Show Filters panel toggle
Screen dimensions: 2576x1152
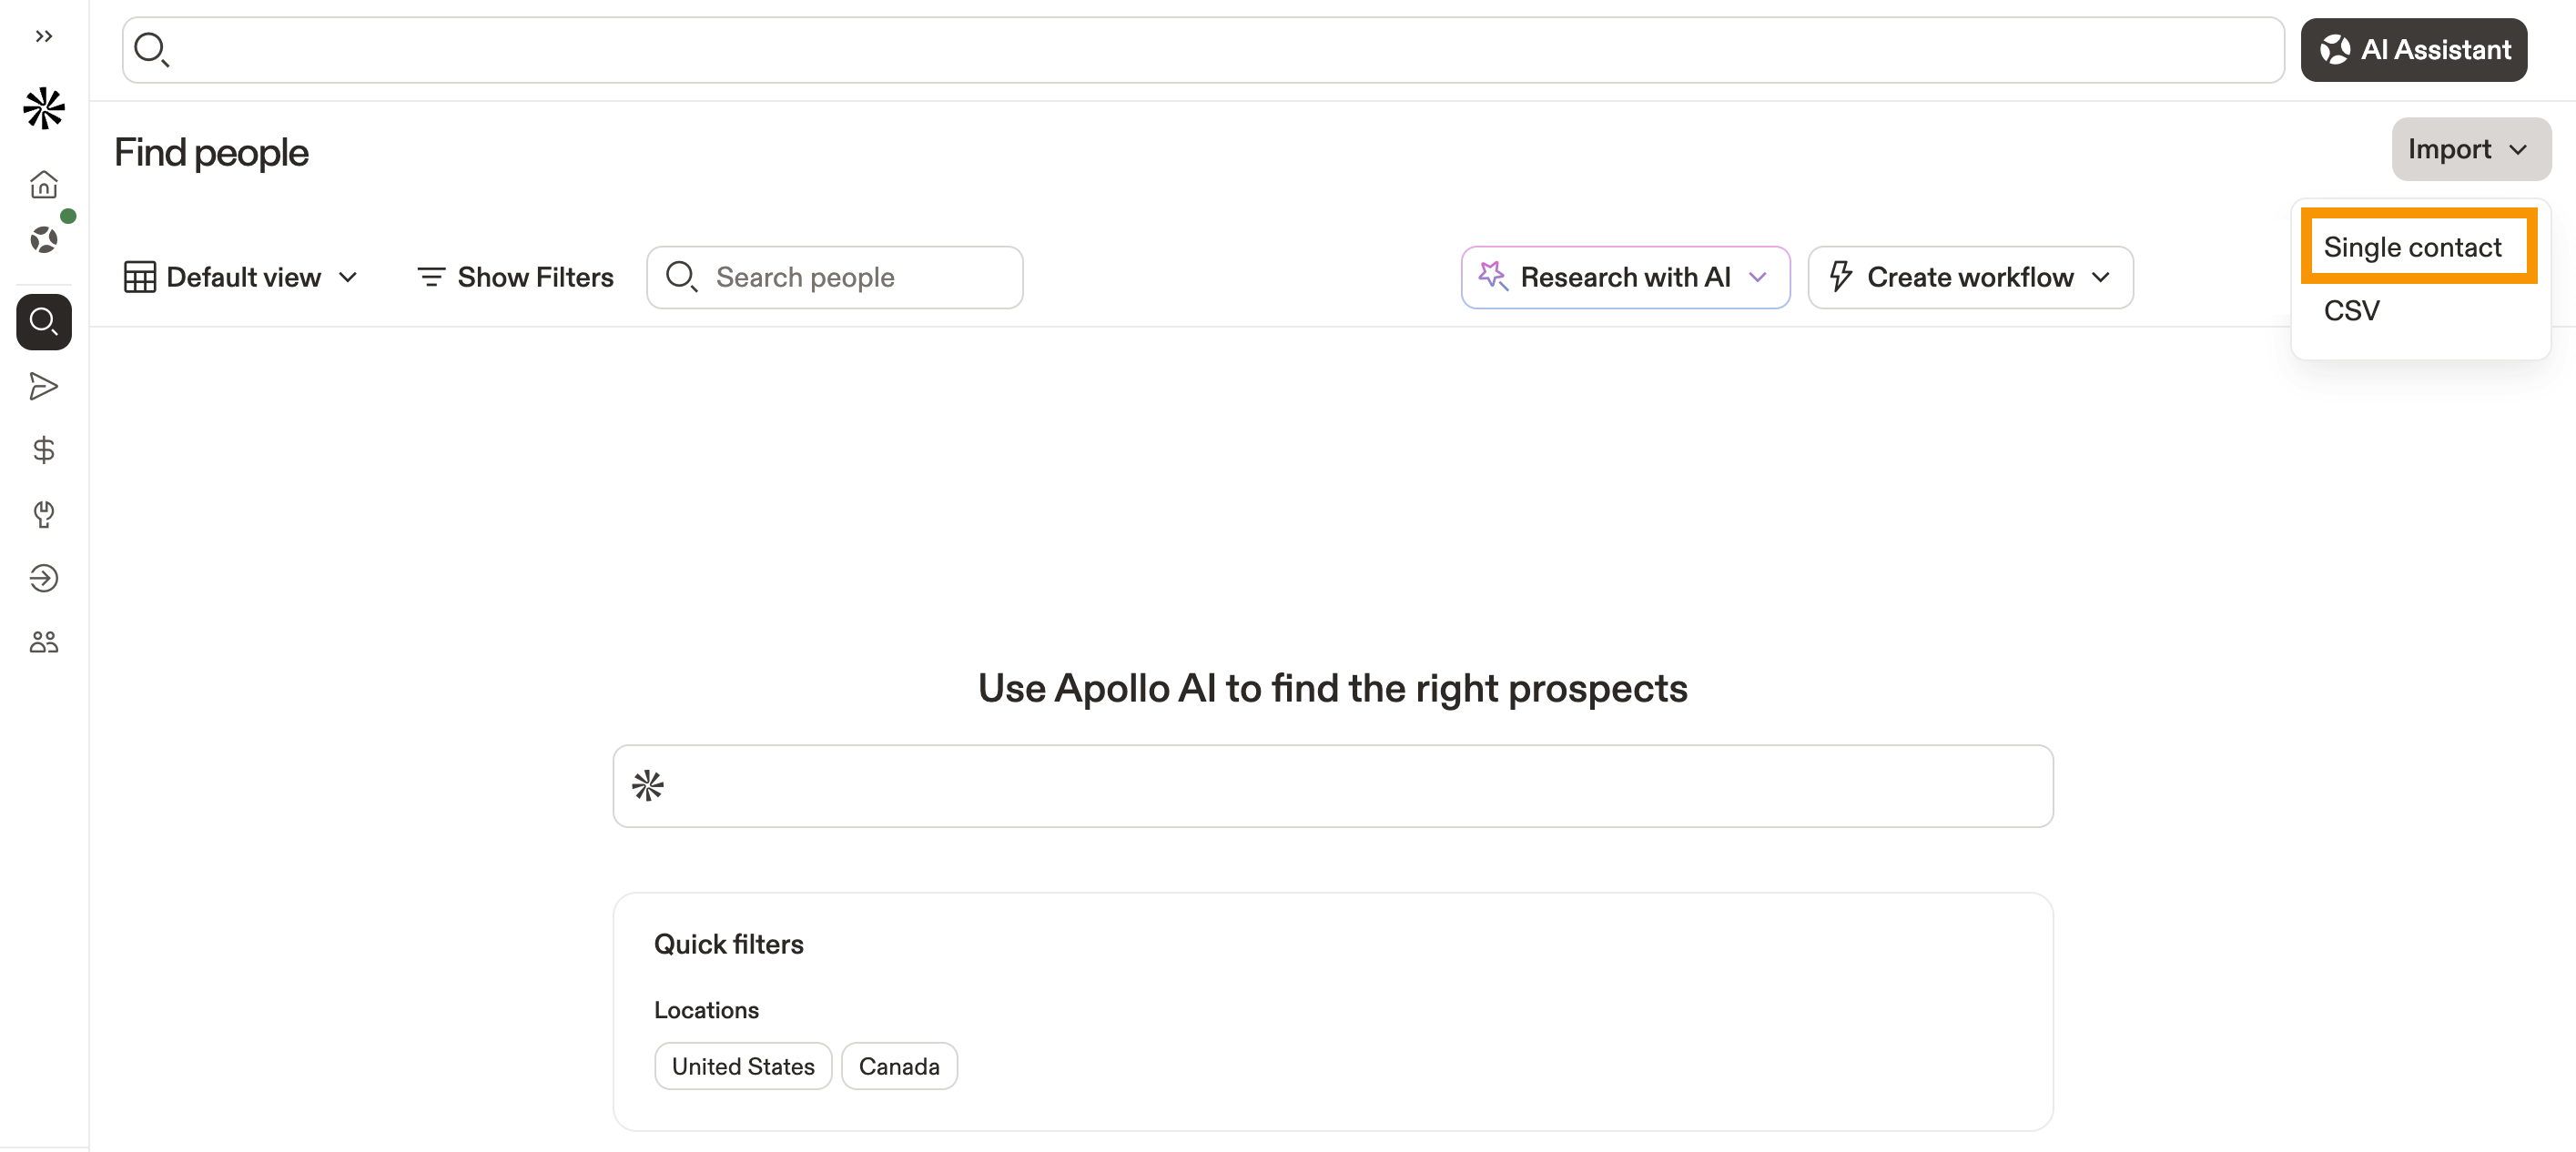515,277
